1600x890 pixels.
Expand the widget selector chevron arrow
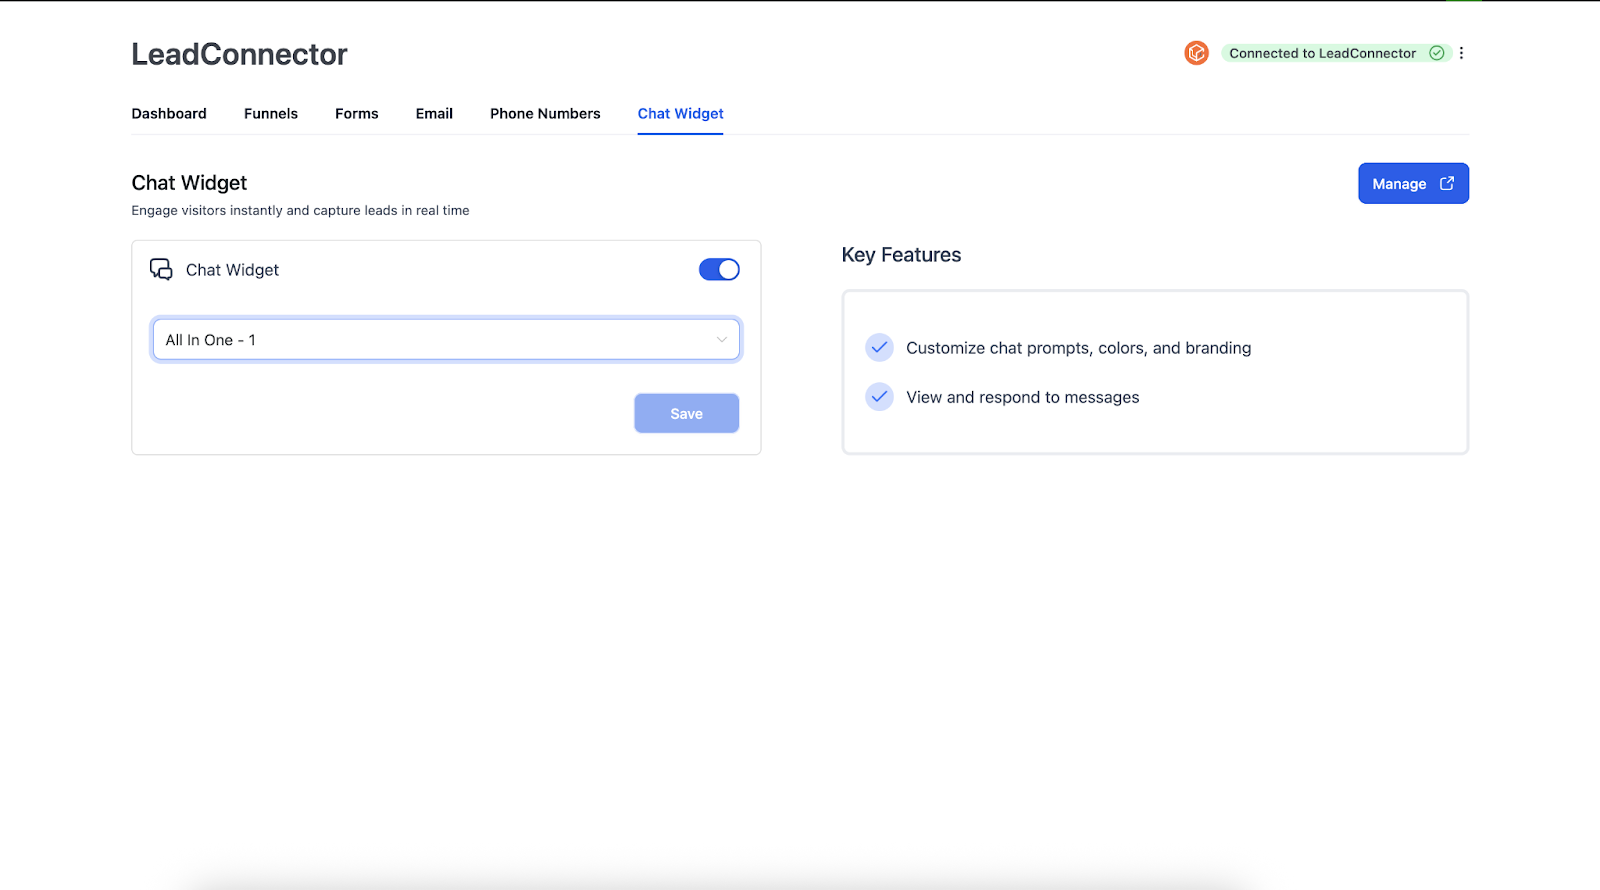(721, 340)
